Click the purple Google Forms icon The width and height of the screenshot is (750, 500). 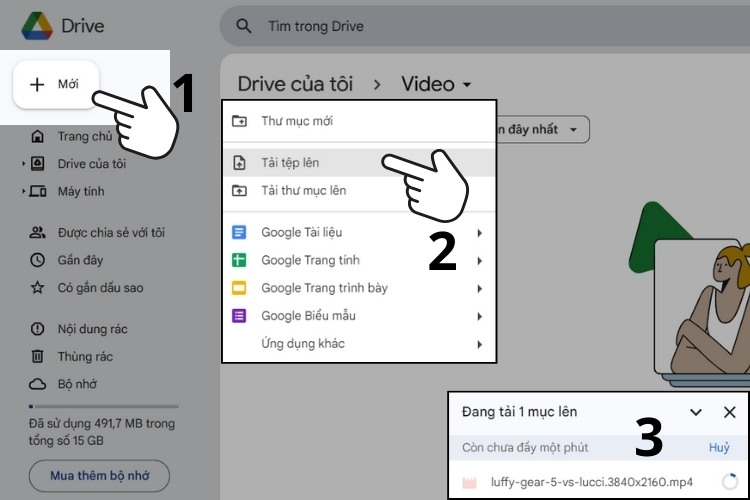[239, 316]
